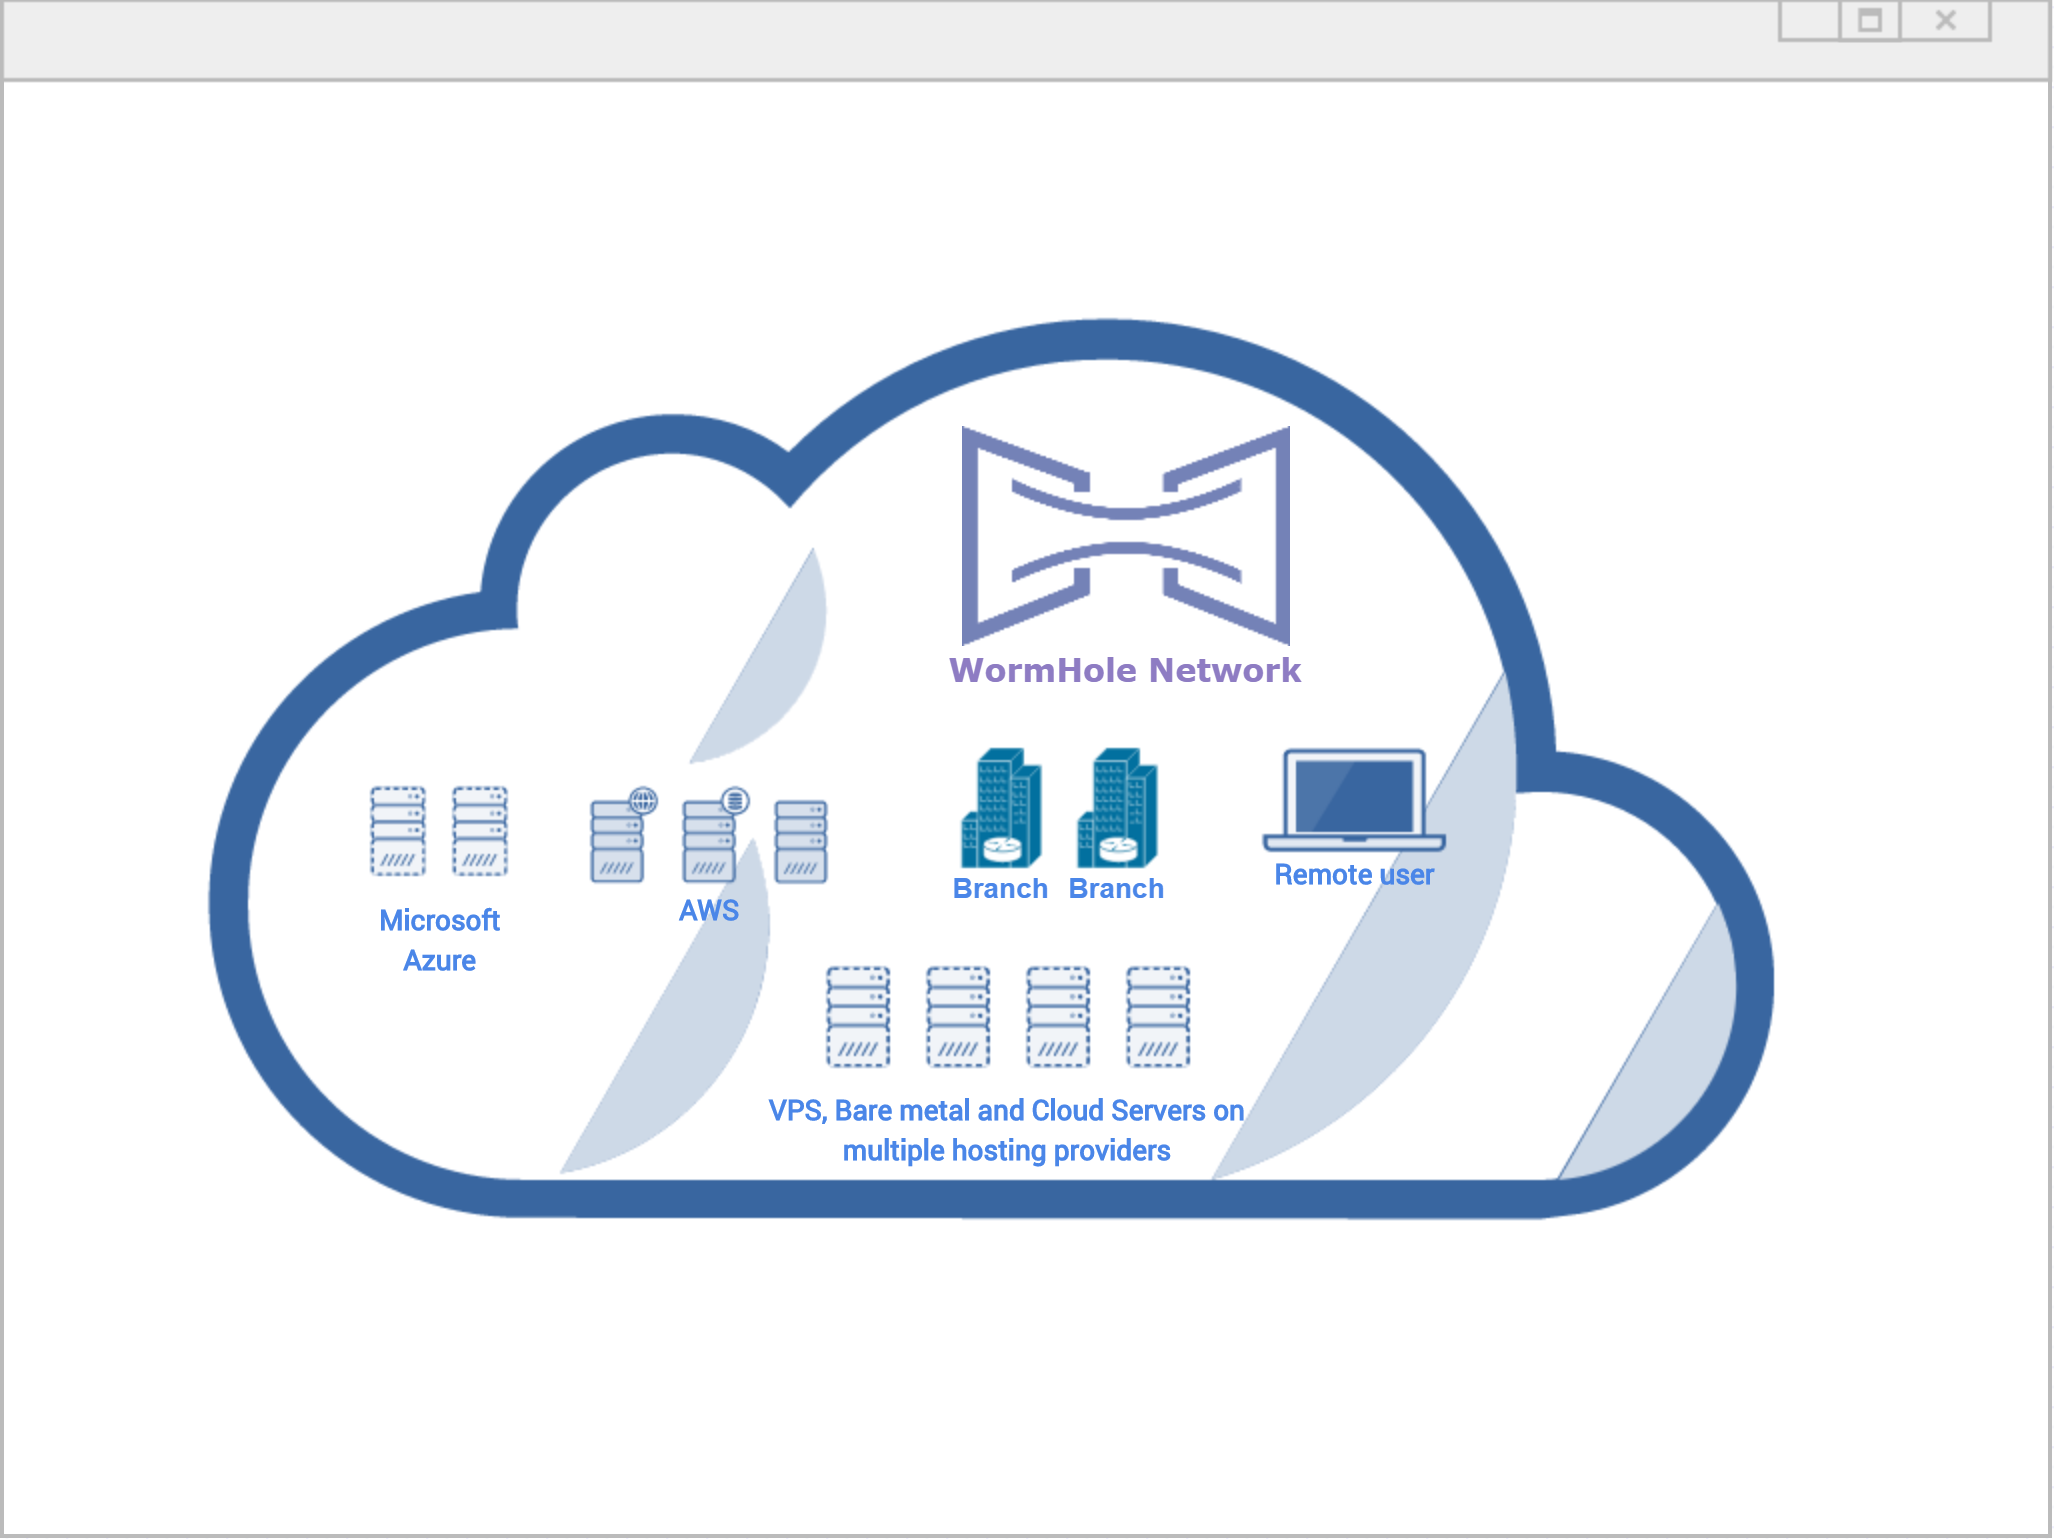Click the second VPS server icon

click(x=958, y=1016)
